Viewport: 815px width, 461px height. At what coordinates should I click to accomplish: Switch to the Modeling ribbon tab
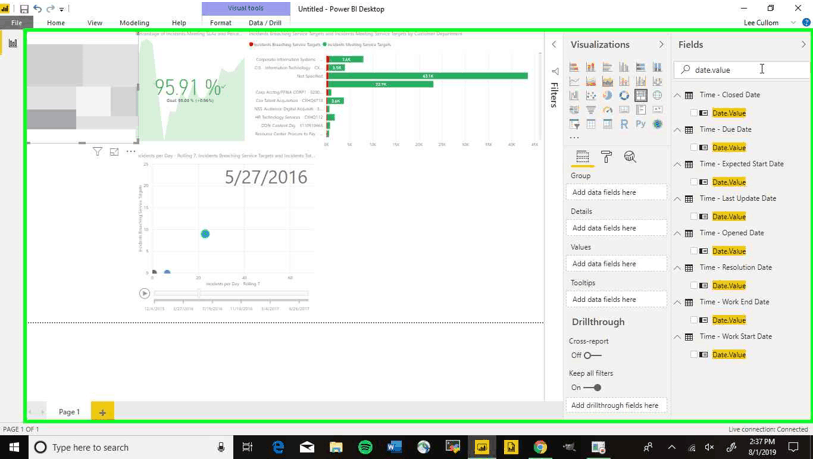[x=134, y=23]
